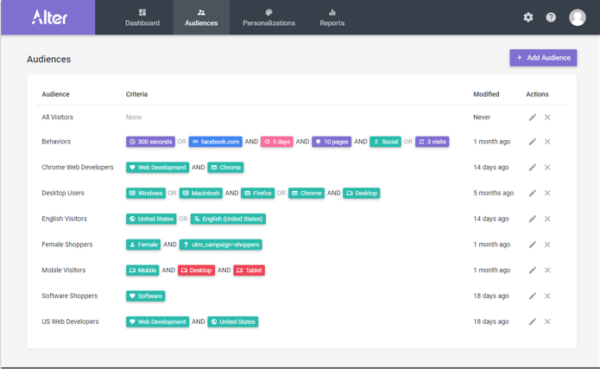Viewport: 600px width, 369px height.
Task: Edit the Female Shoppers audience
Action: (532, 244)
